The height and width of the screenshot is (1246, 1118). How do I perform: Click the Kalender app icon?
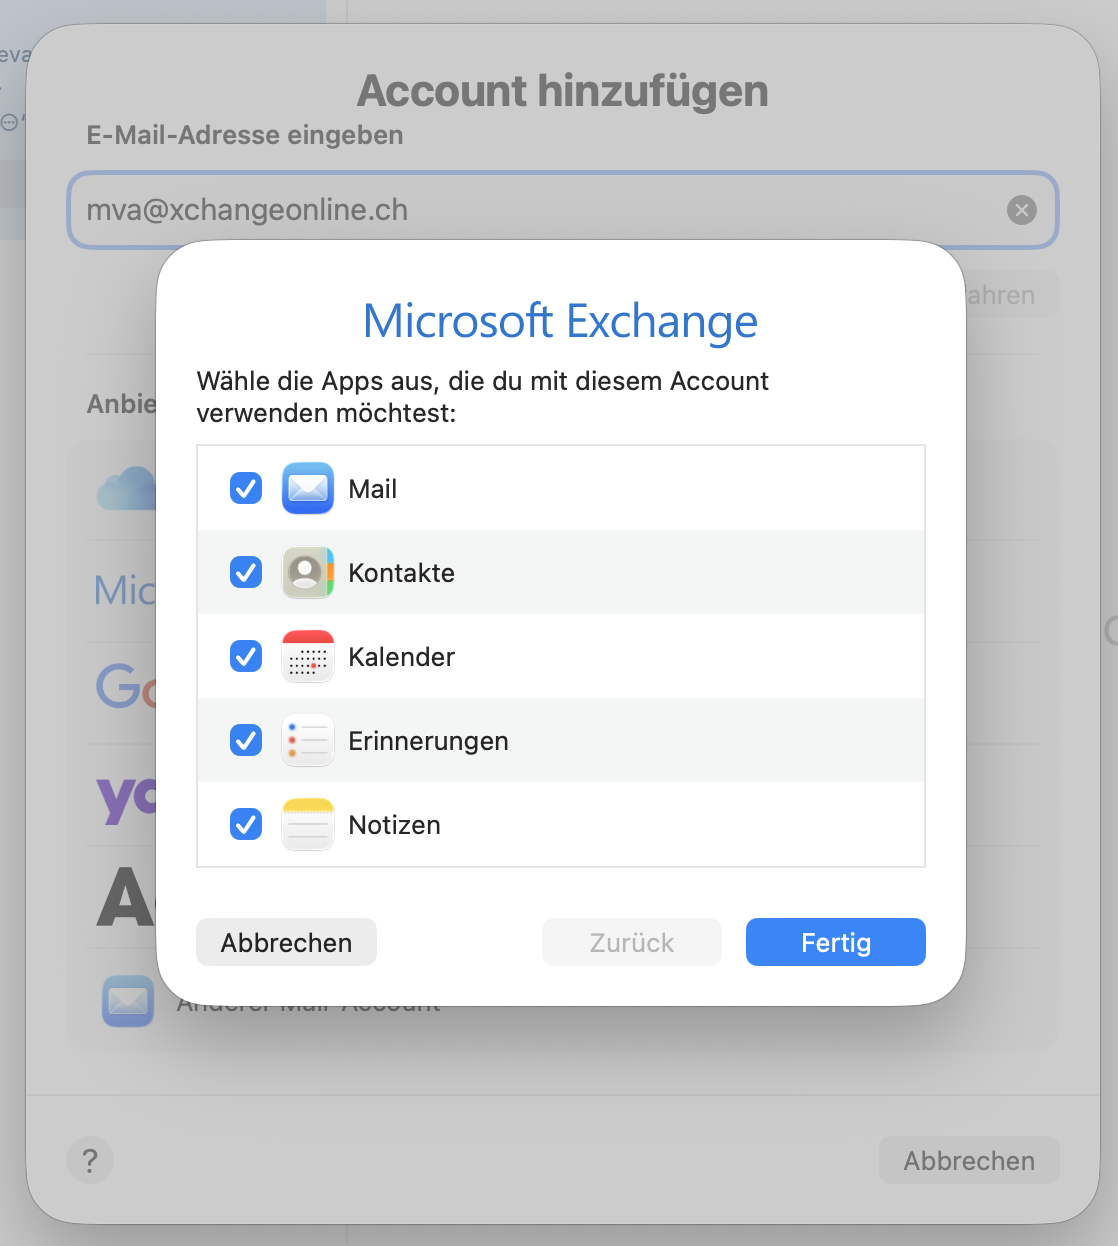(308, 656)
